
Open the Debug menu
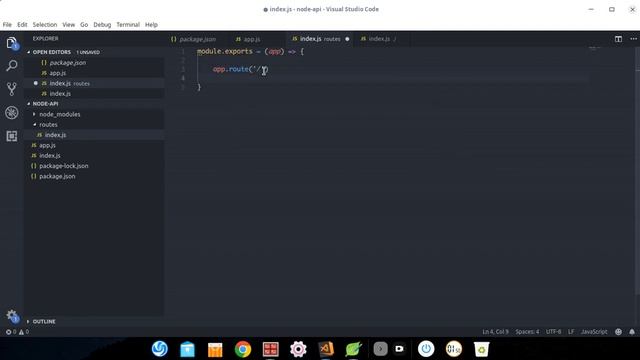coord(102,24)
